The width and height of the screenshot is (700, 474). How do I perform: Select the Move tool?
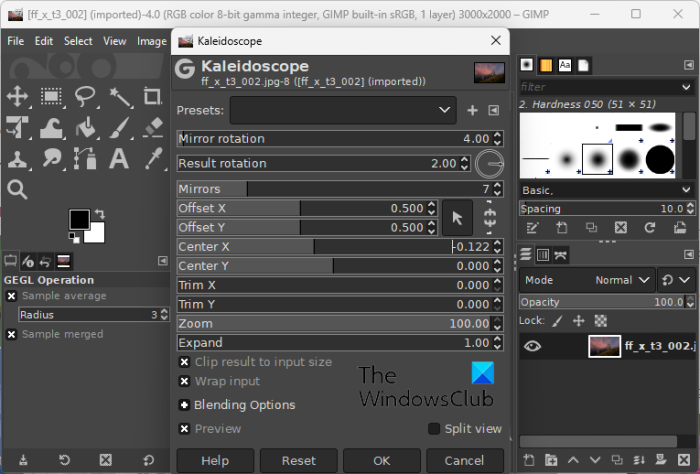[x=17, y=96]
